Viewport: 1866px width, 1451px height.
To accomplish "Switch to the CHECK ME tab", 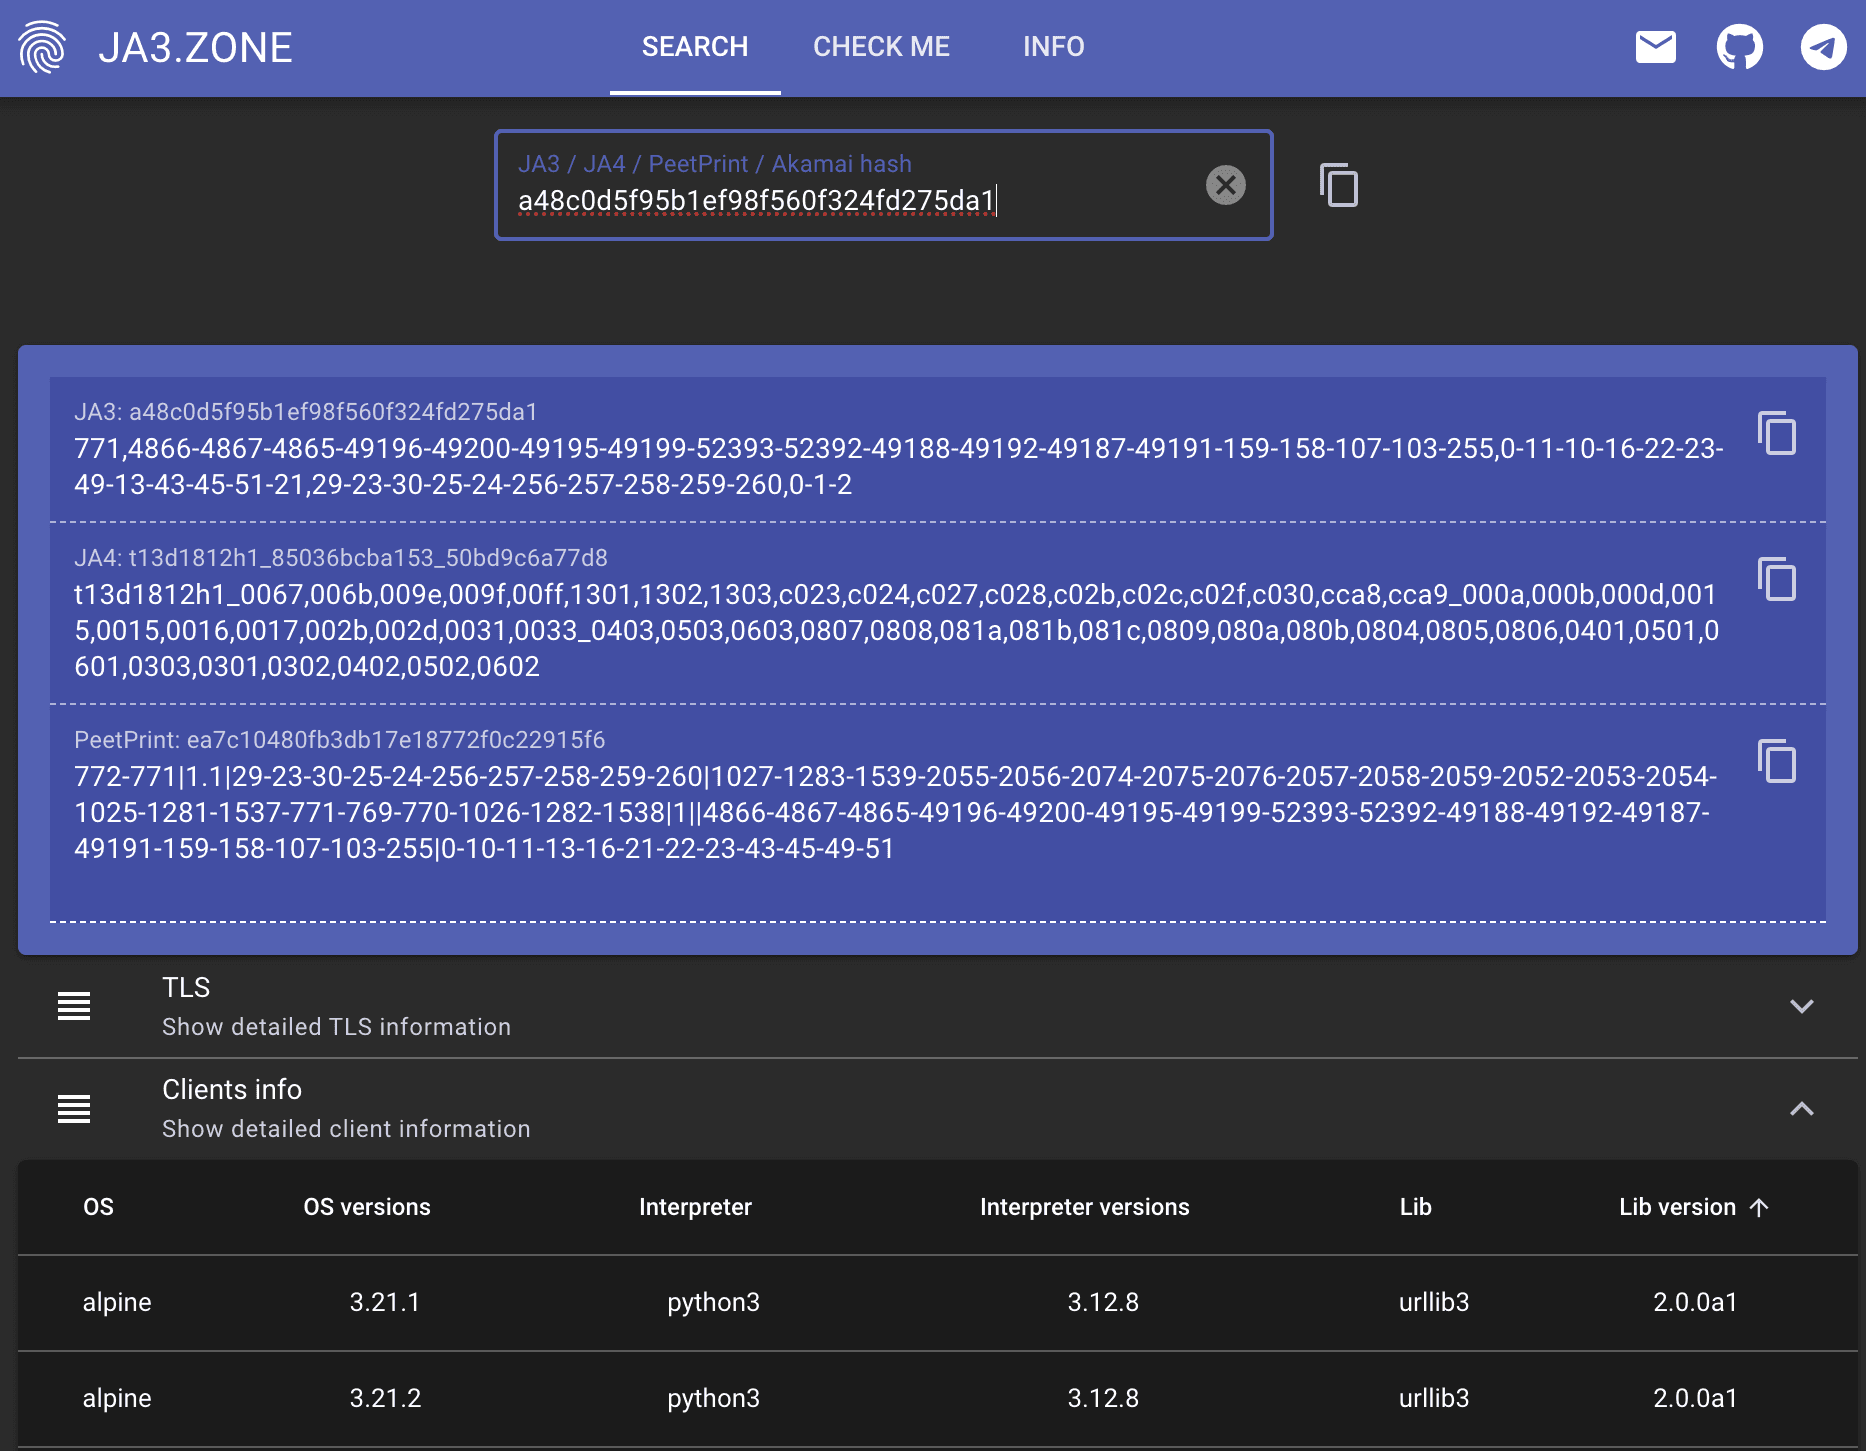I will (x=881, y=47).
